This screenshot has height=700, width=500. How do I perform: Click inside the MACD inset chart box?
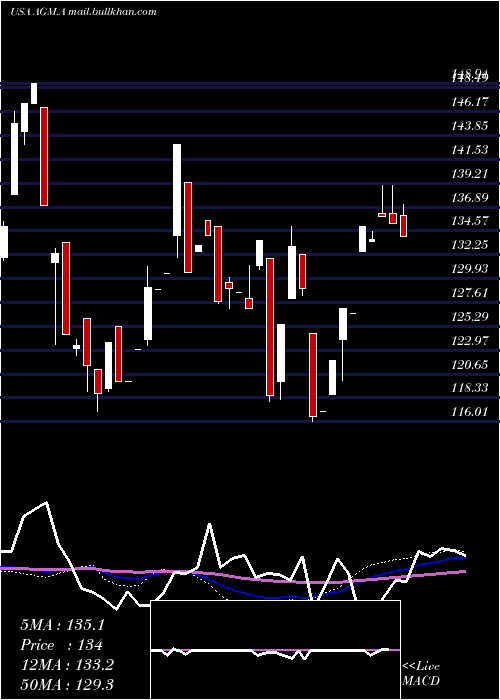275,650
